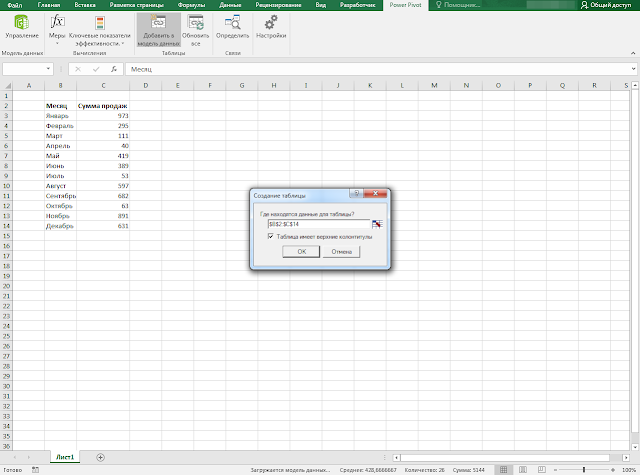The image size is (640, 475).
Task: Open help in Create Table dialog
Action: pyautogui.click(x=356, y=193)
